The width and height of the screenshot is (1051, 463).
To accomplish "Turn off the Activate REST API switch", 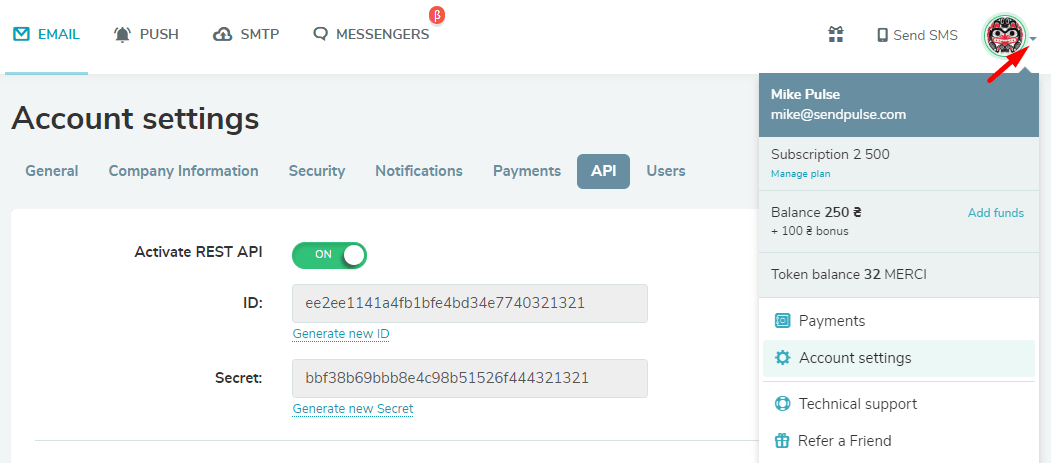I will pos(329,255).
